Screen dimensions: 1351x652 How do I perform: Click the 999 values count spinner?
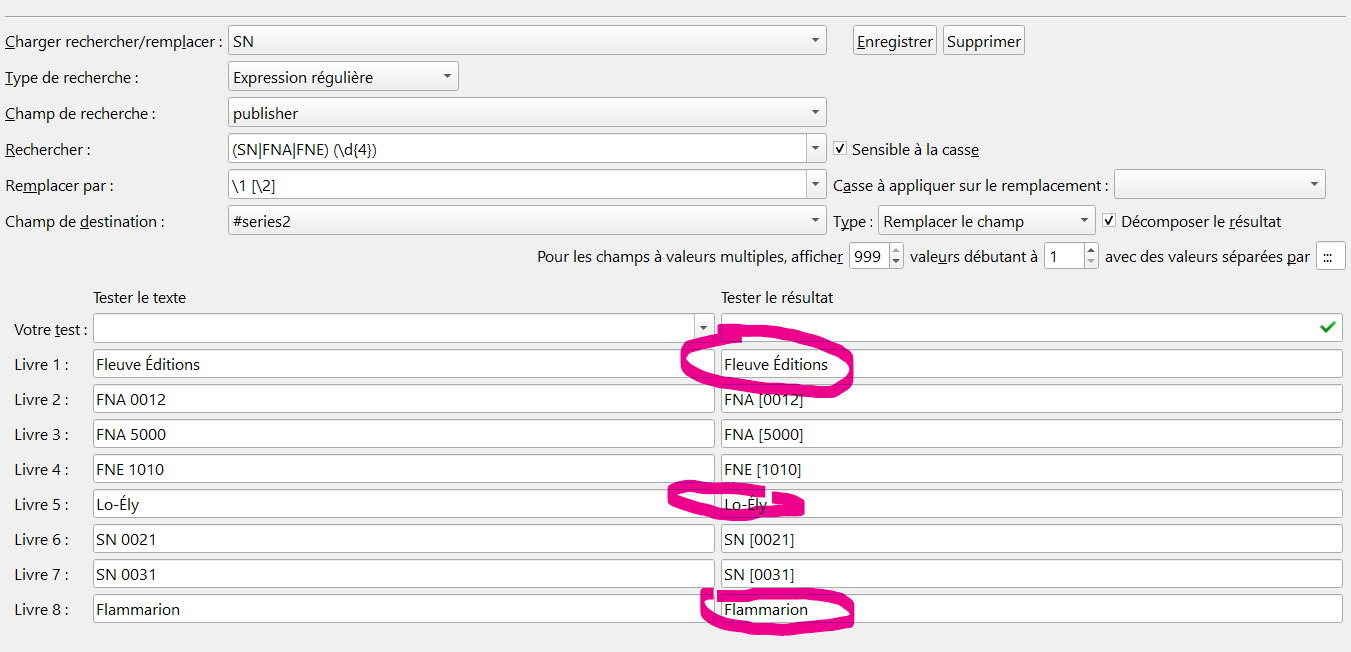click(867, 256)
